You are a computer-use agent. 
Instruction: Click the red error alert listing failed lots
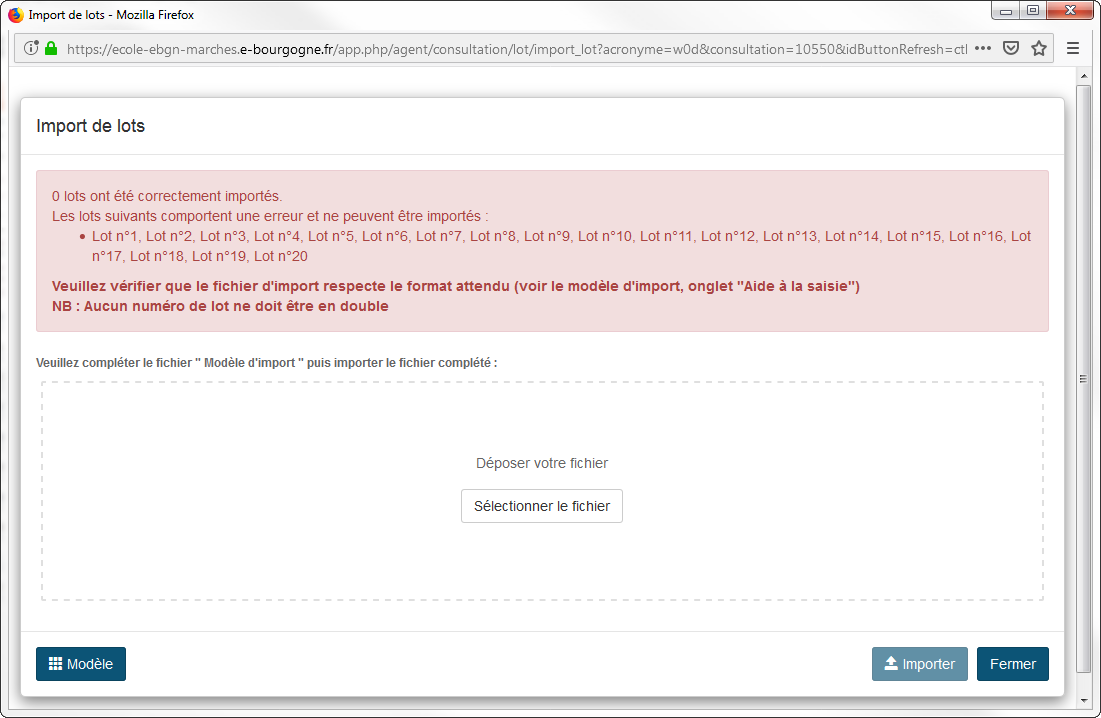tap(541, 250)
